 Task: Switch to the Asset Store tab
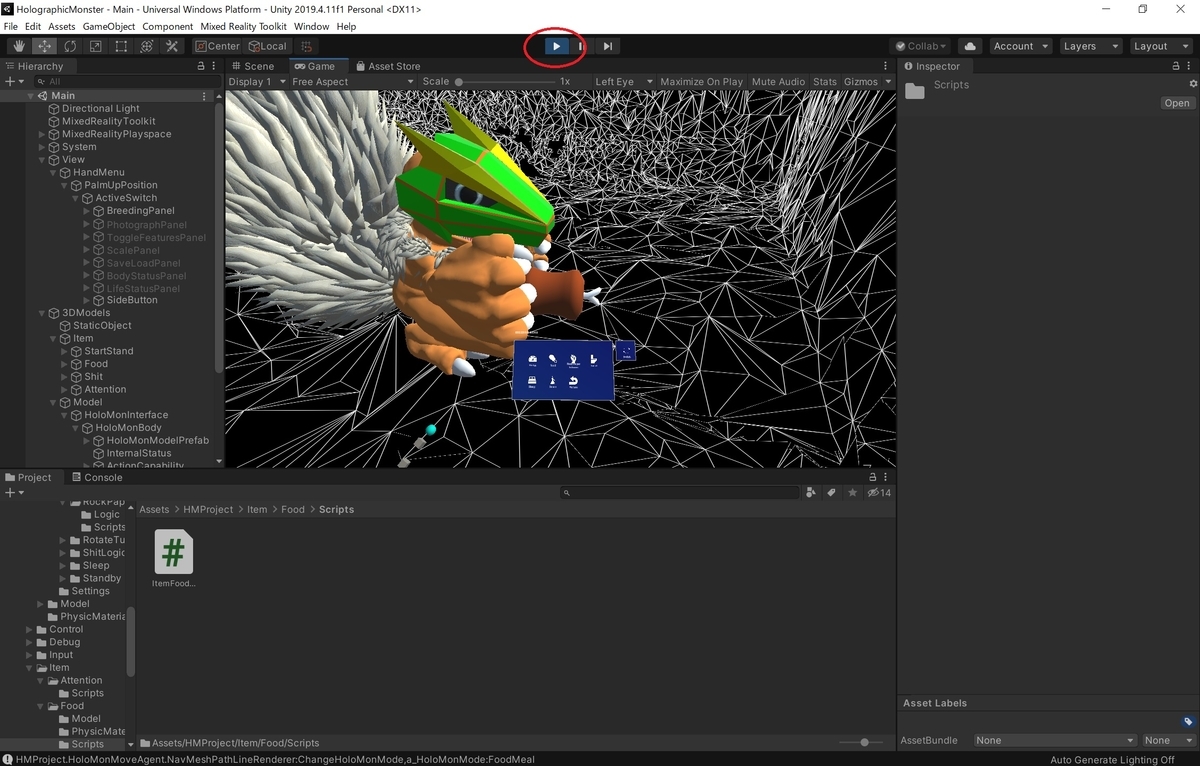coord(388,66)
